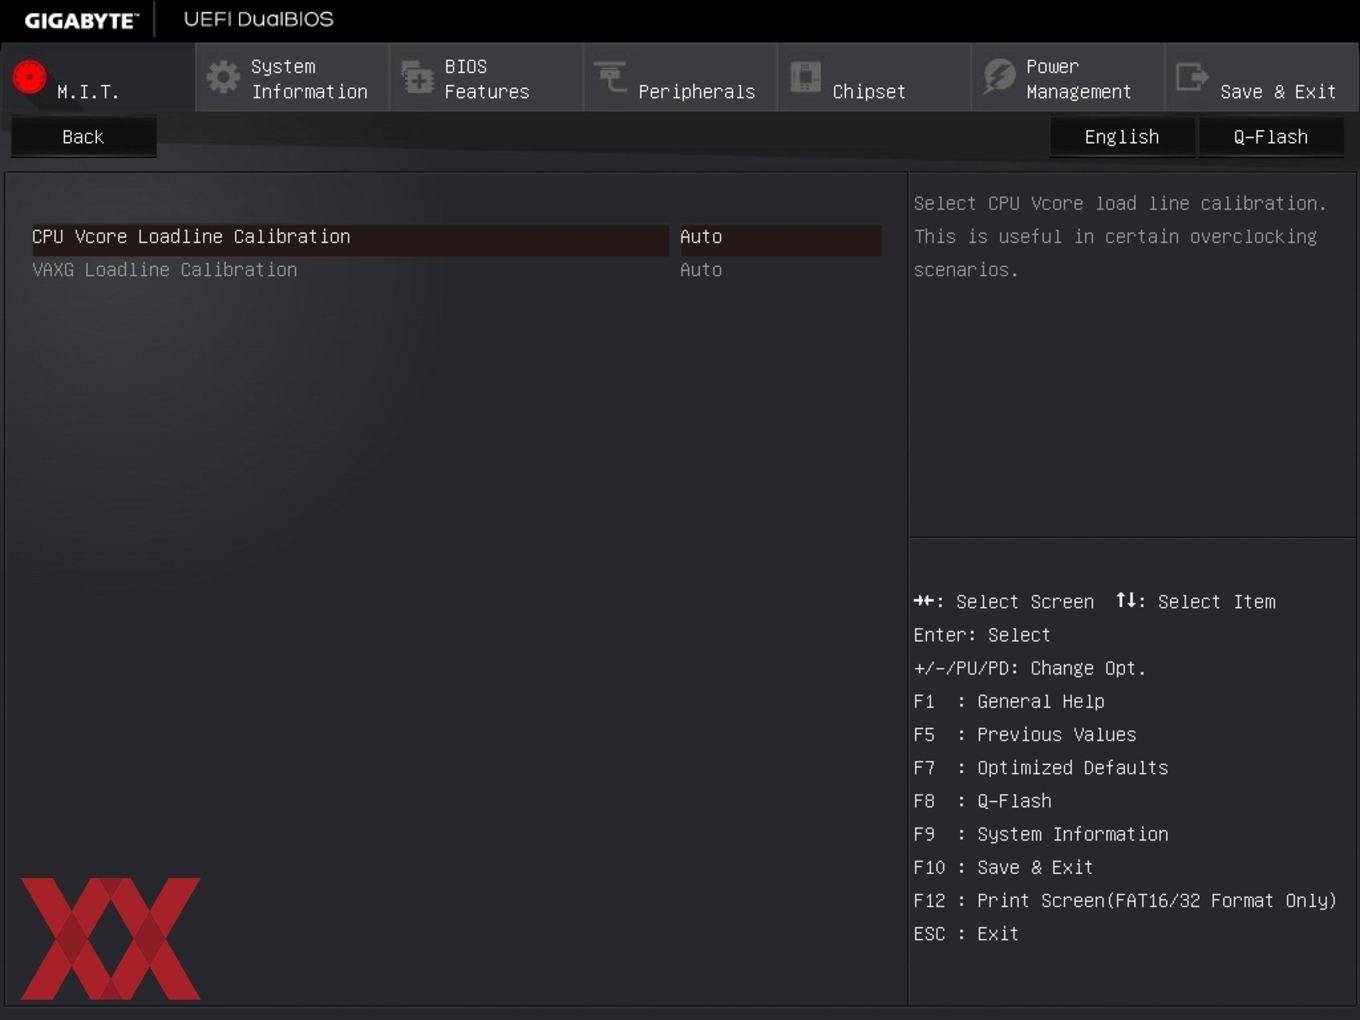
Task: Click the UEFI DualBIOS title text
Action: (x=259, y=19)
